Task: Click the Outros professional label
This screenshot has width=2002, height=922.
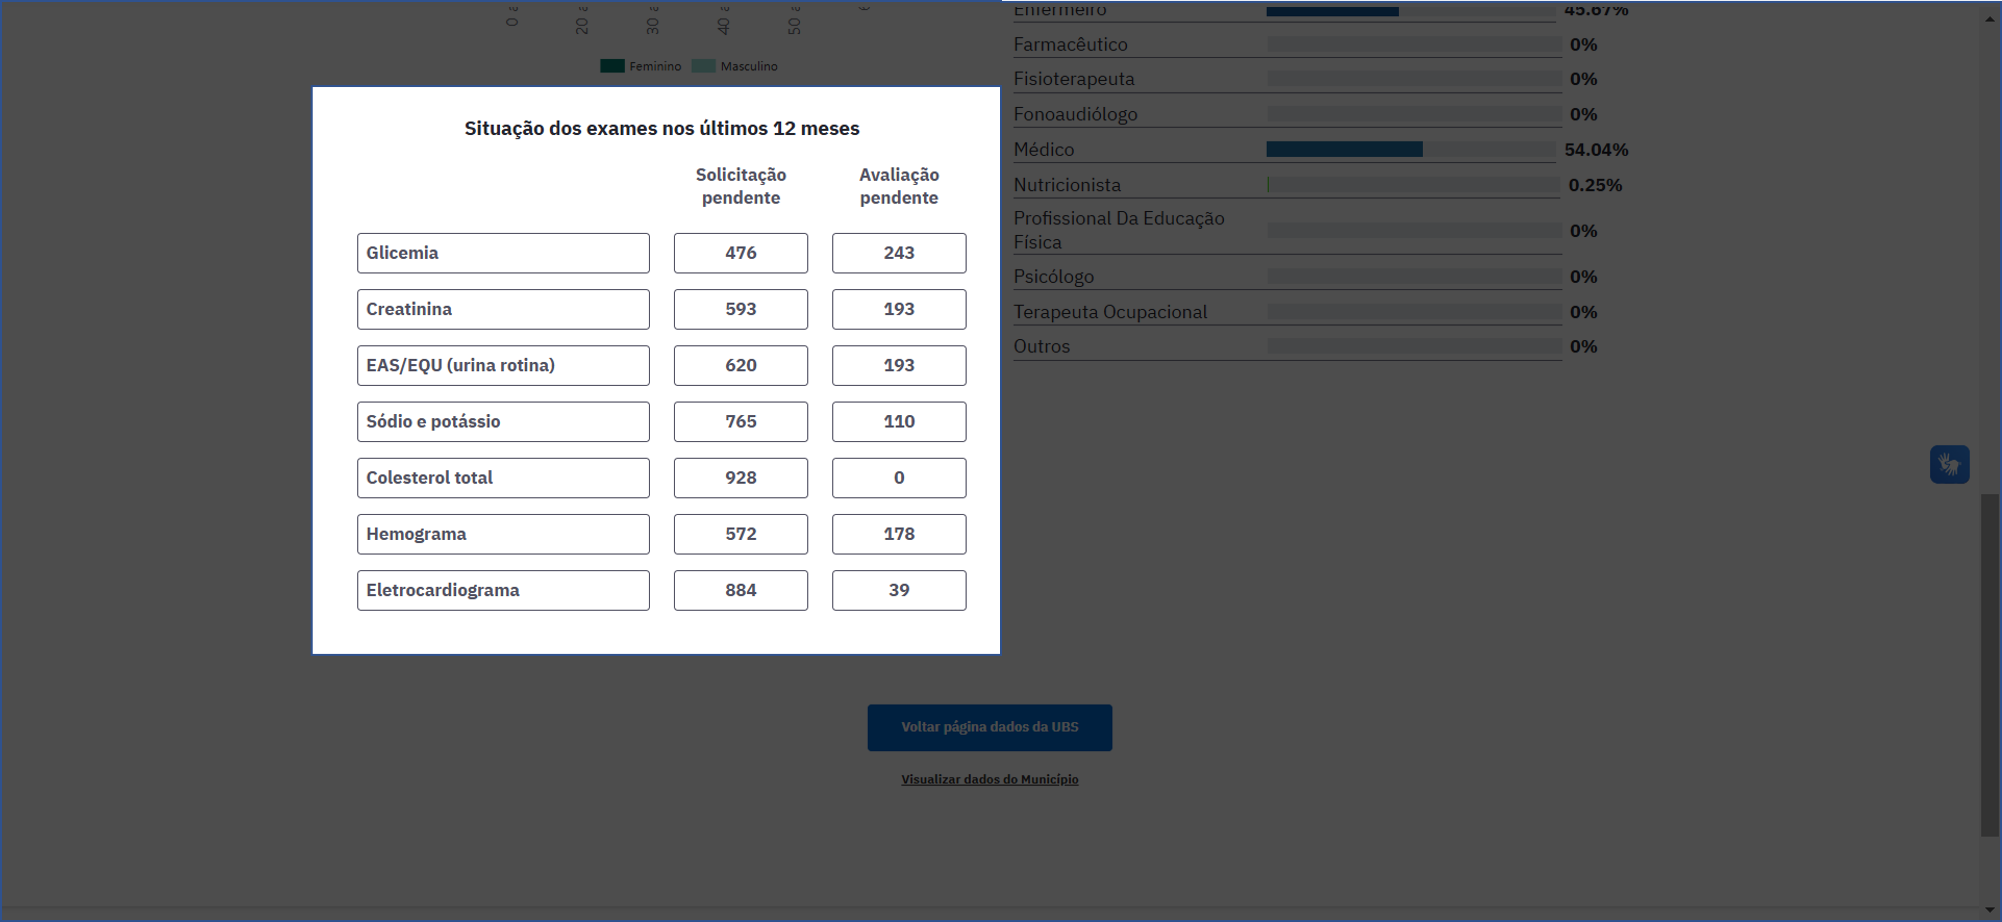Action: click(1042, 346)
